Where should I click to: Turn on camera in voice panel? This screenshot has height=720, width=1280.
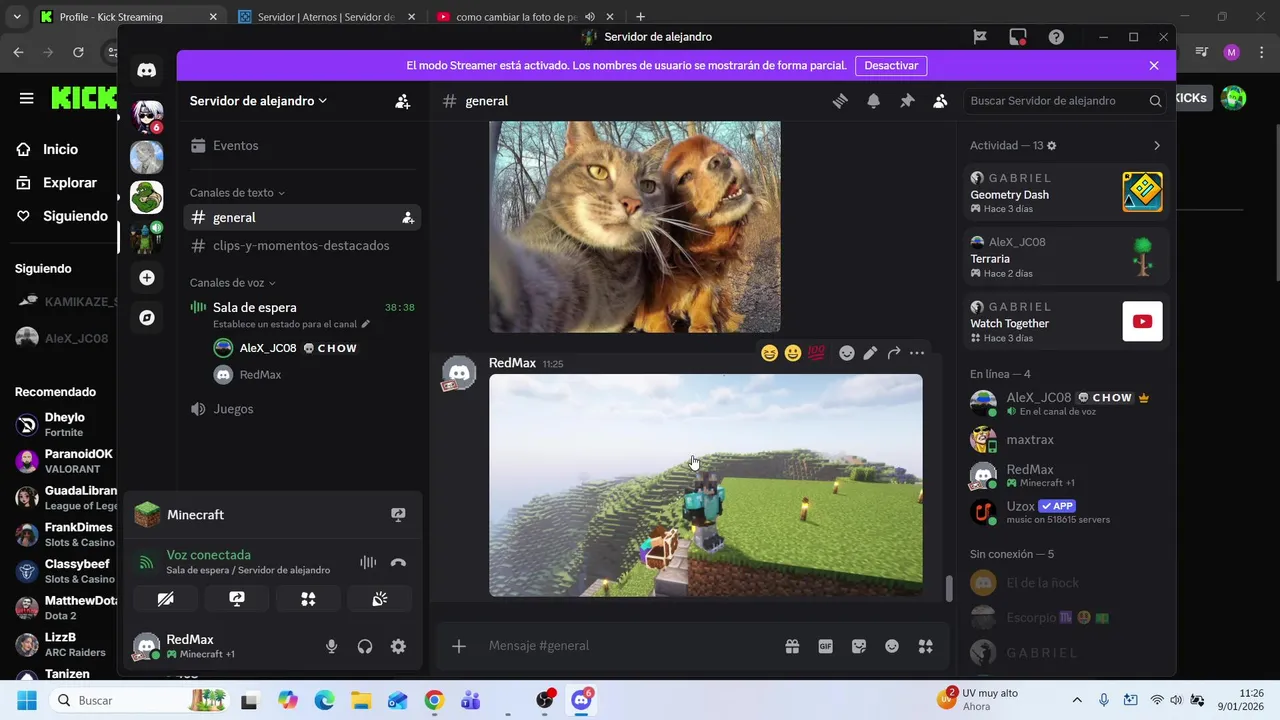[166, 599]
